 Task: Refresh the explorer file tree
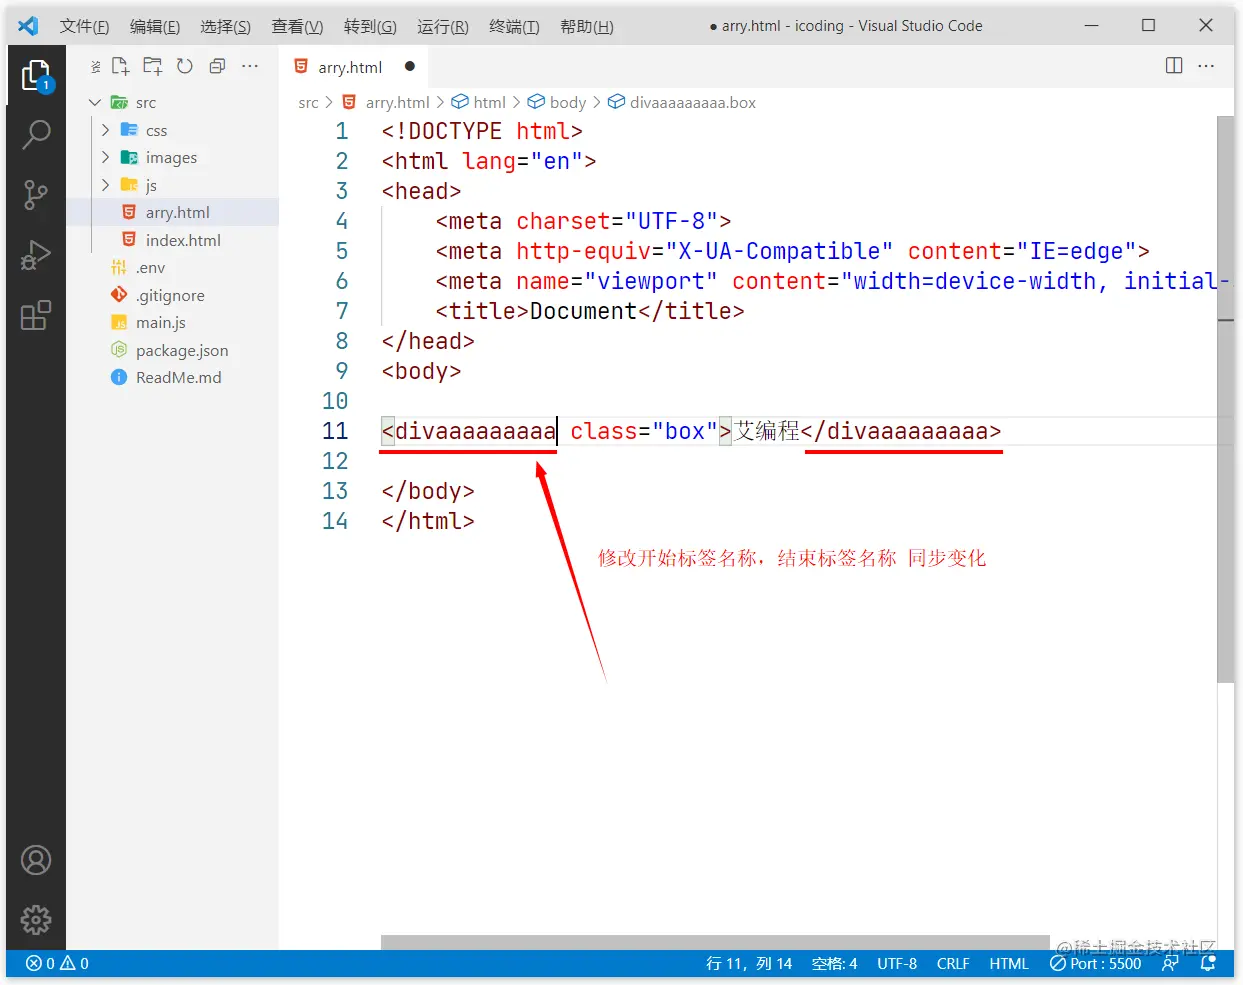(185, 67)
